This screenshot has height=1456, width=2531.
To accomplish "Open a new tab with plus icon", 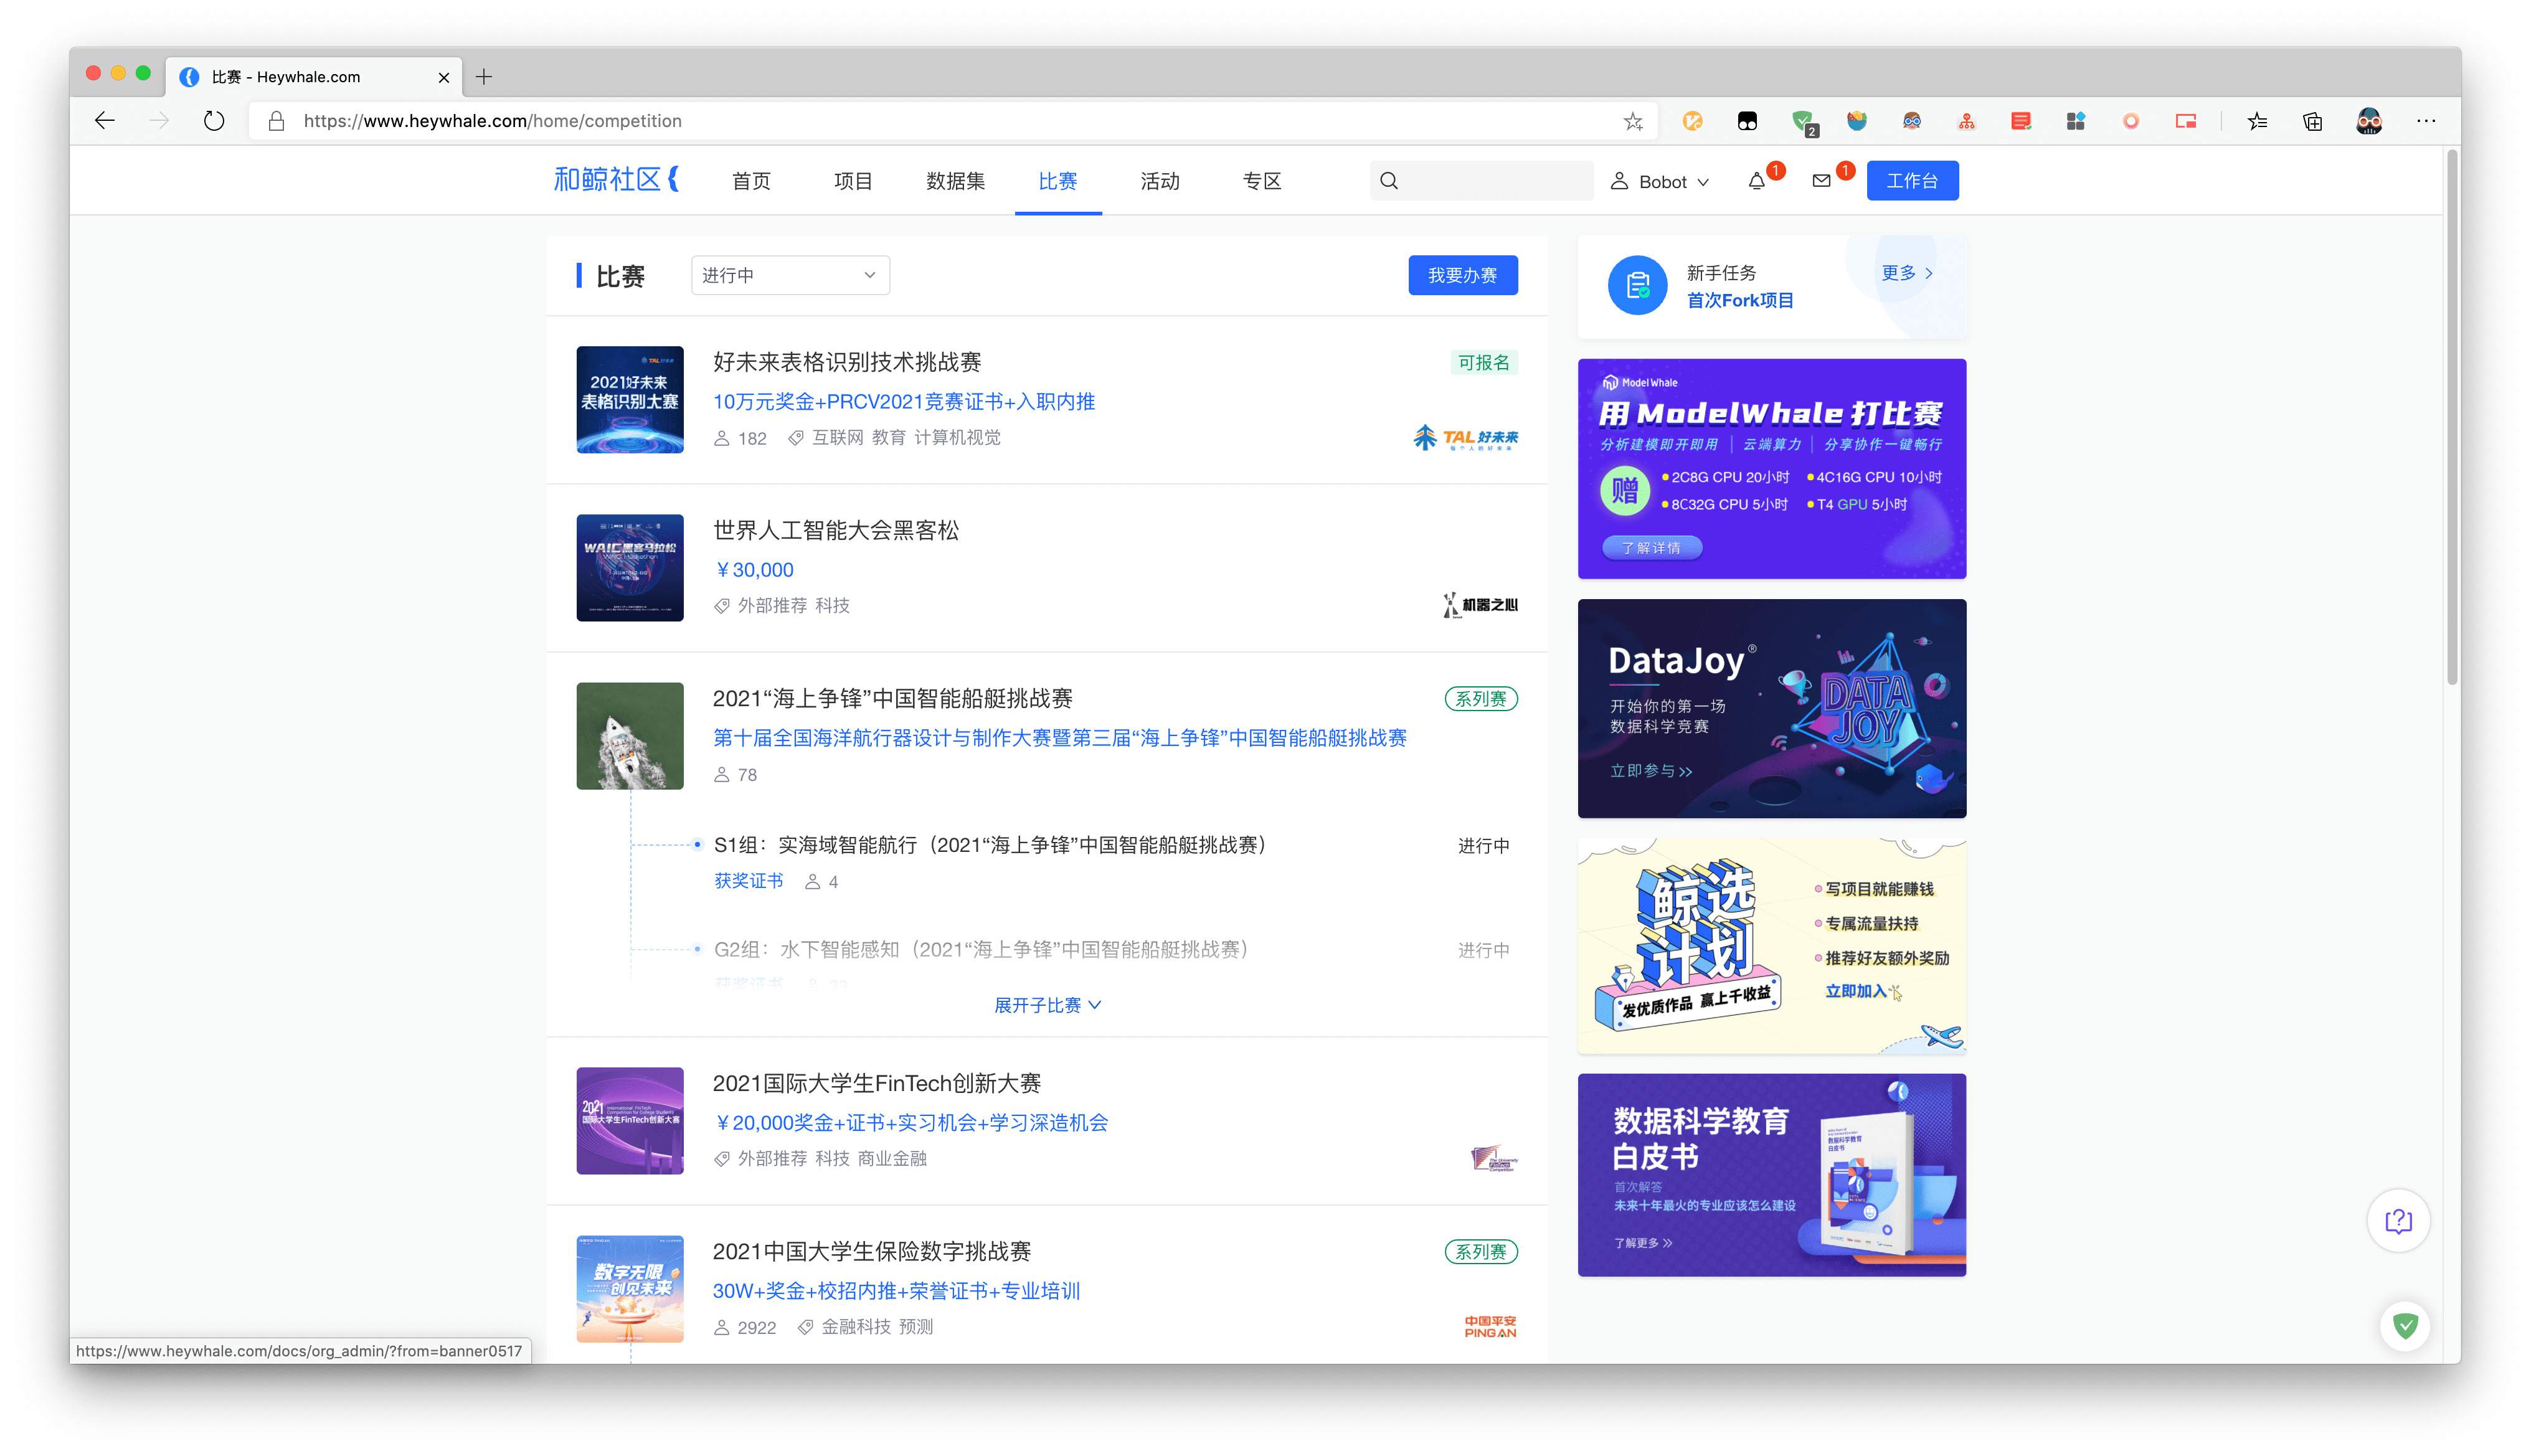I will pos(484,76).
